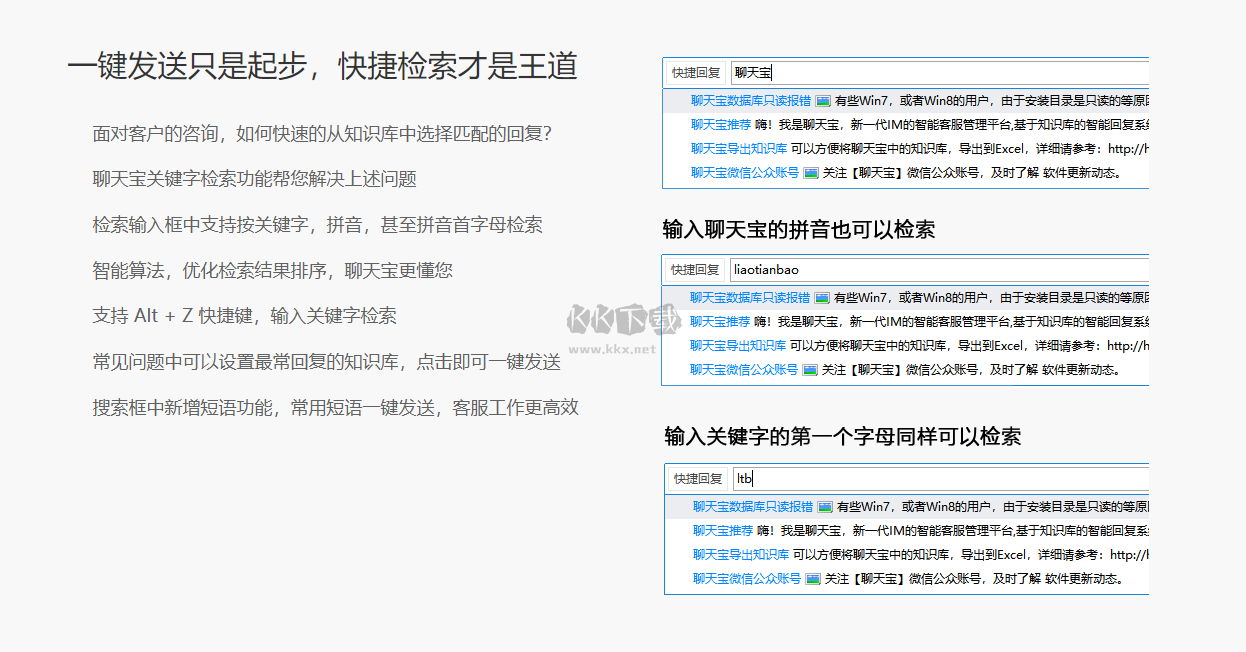Click 快捷回复 label beside the liaotianbao search box
1246x652 pixels.
(695, 270)
